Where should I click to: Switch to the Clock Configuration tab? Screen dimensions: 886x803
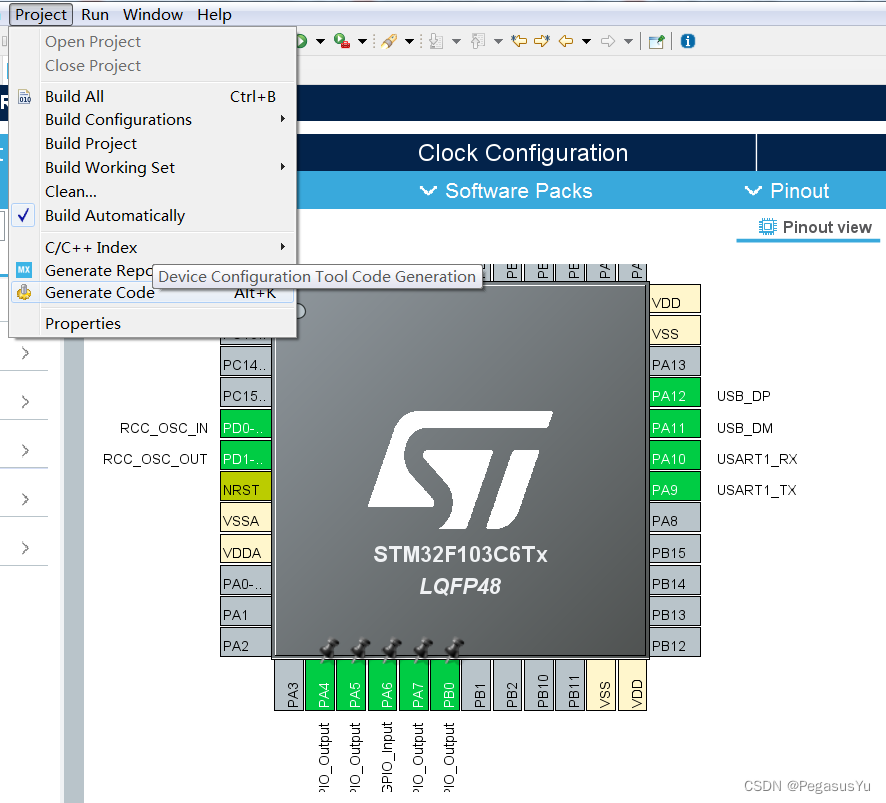coord(523,153)
